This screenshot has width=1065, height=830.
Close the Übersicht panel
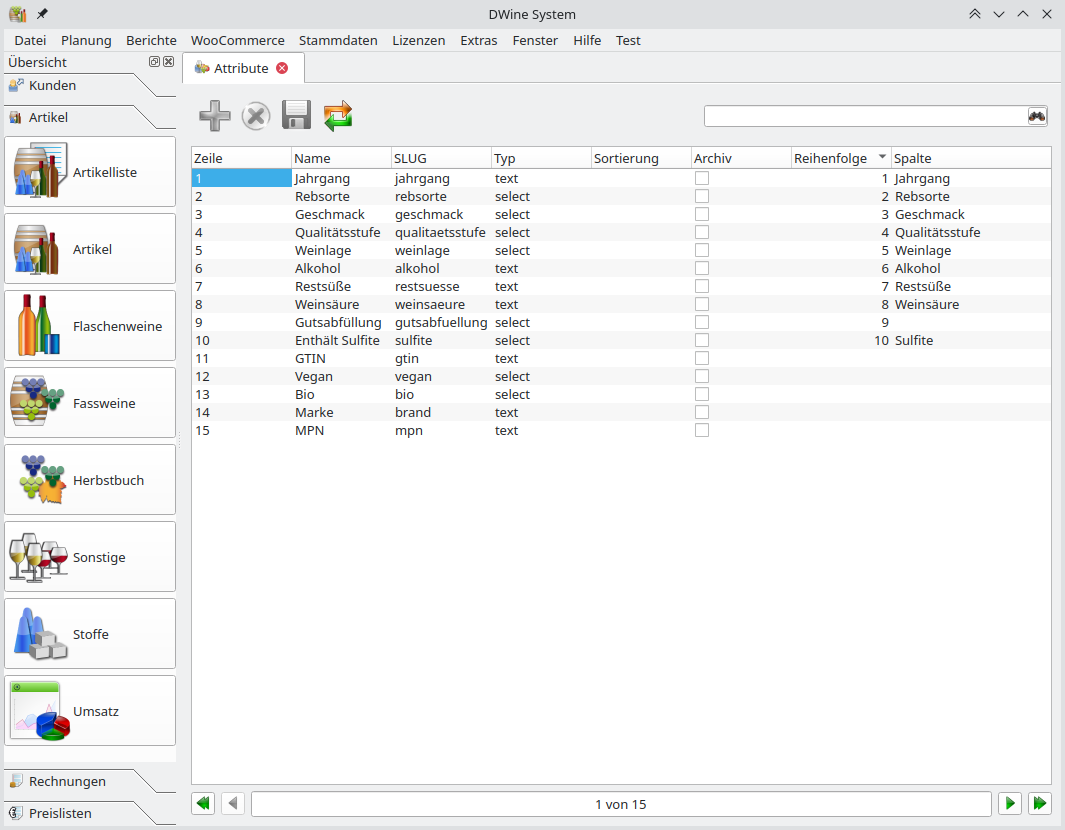point(168,62)
